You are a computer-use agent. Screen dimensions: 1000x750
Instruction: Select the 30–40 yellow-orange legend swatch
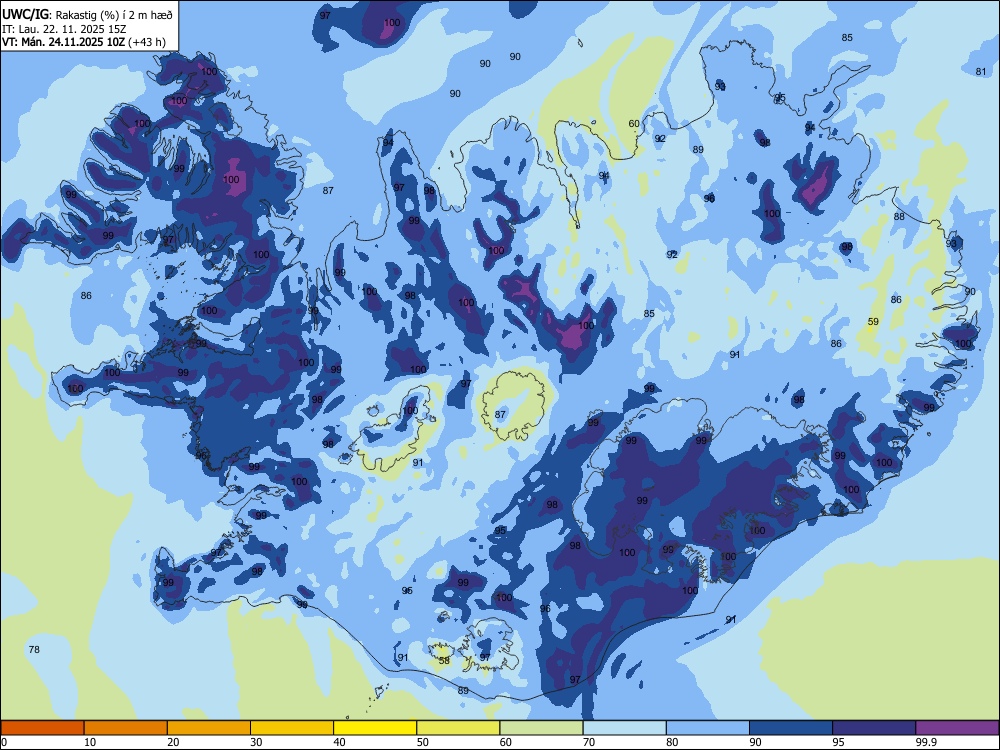(x=292, y=728)
